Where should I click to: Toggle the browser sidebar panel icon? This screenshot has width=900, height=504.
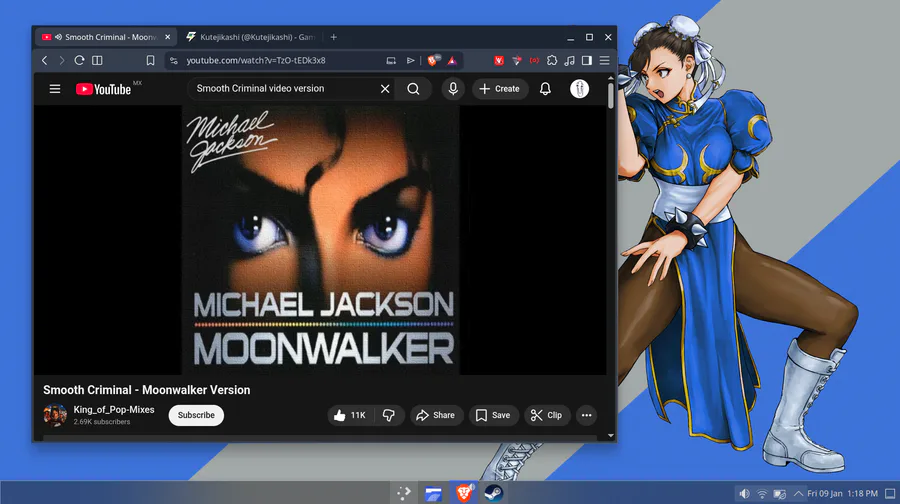pos(587,60)
